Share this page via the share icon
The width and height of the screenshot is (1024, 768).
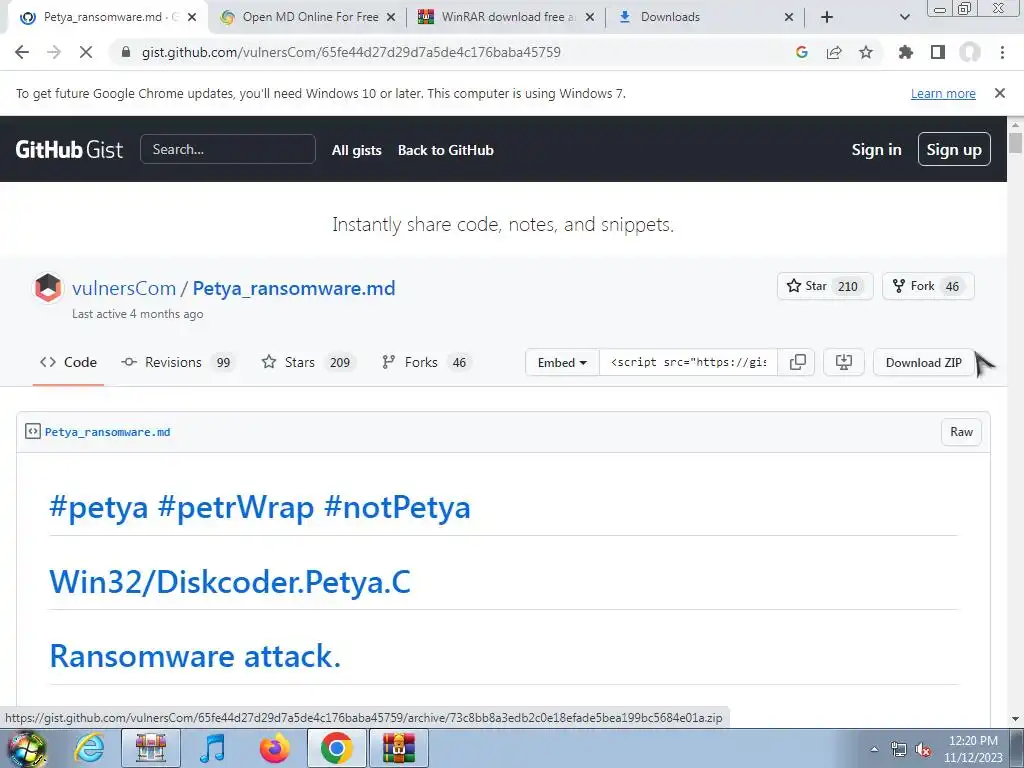(834, 52)
